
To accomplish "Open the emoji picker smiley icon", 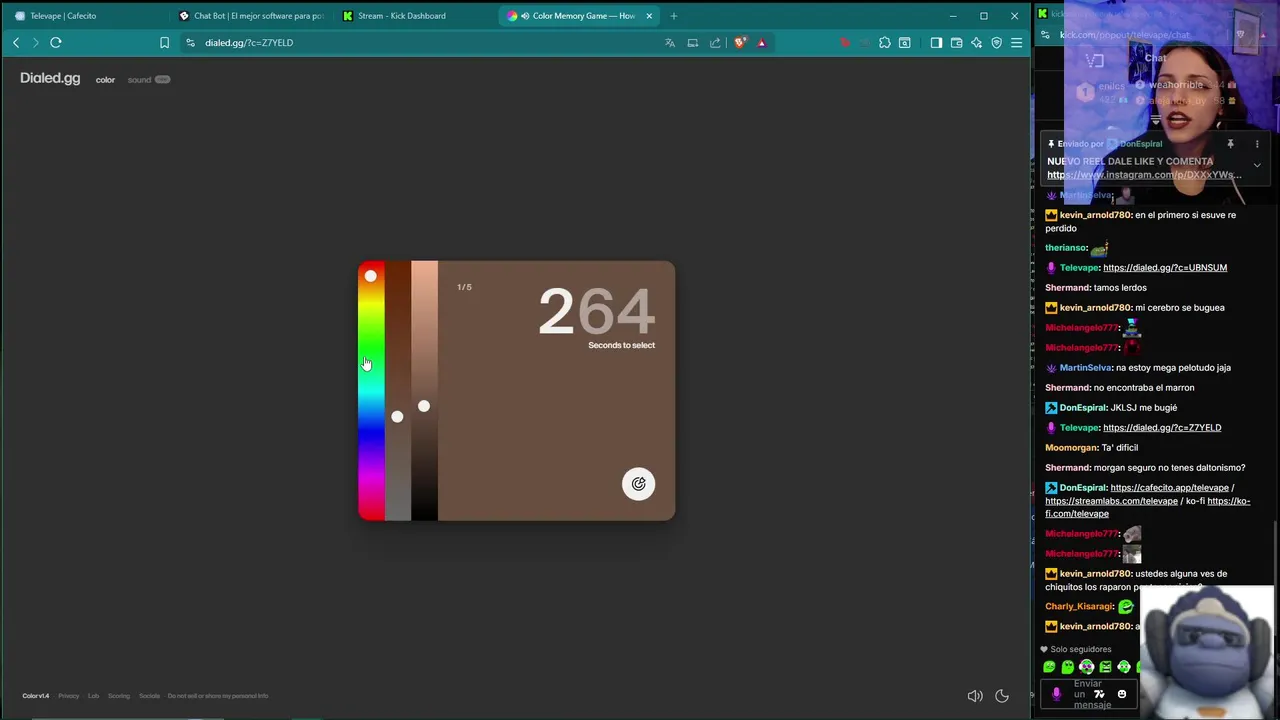I will (1121, 694).
